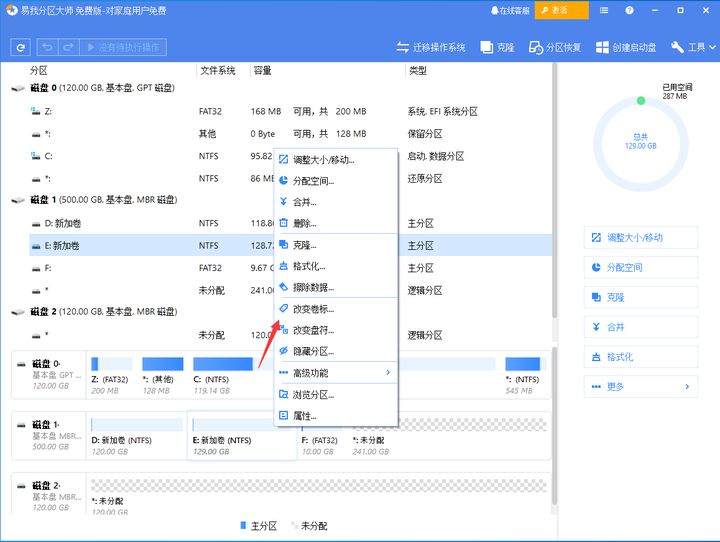Select the D: 新加卷 partition row

pyautogui.click(x=290, y=223)
